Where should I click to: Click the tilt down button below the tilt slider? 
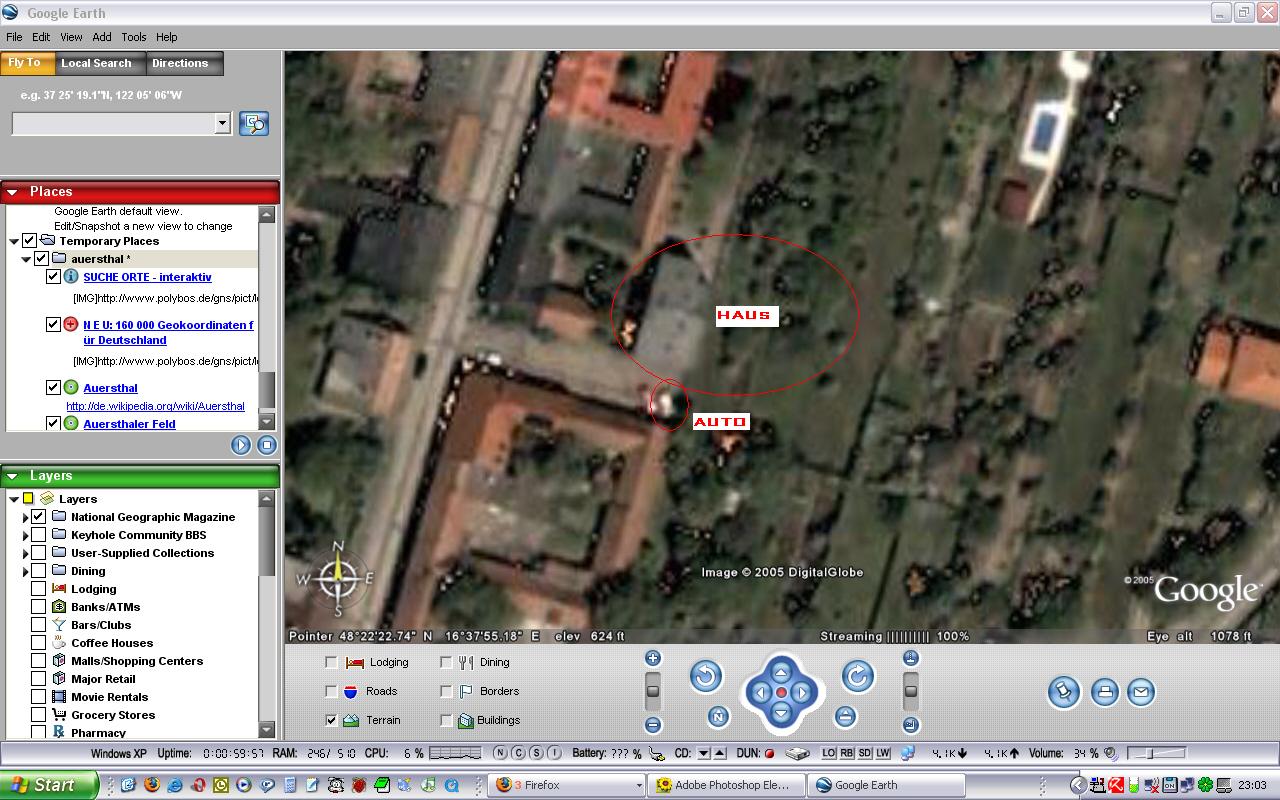tap(911, 725)
